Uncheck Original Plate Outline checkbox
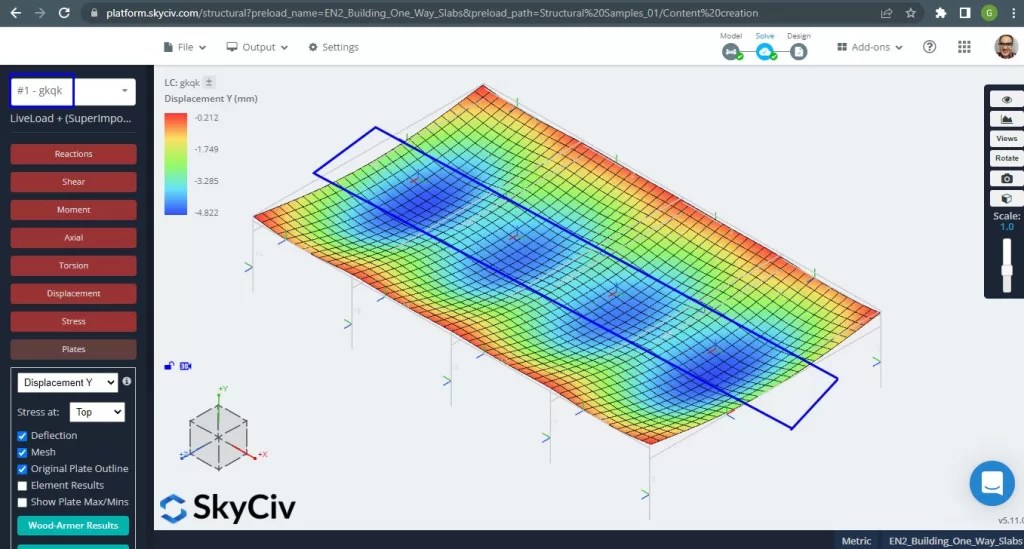The width and height of the screenshot is (1024, 549). (x=22, y=469)
